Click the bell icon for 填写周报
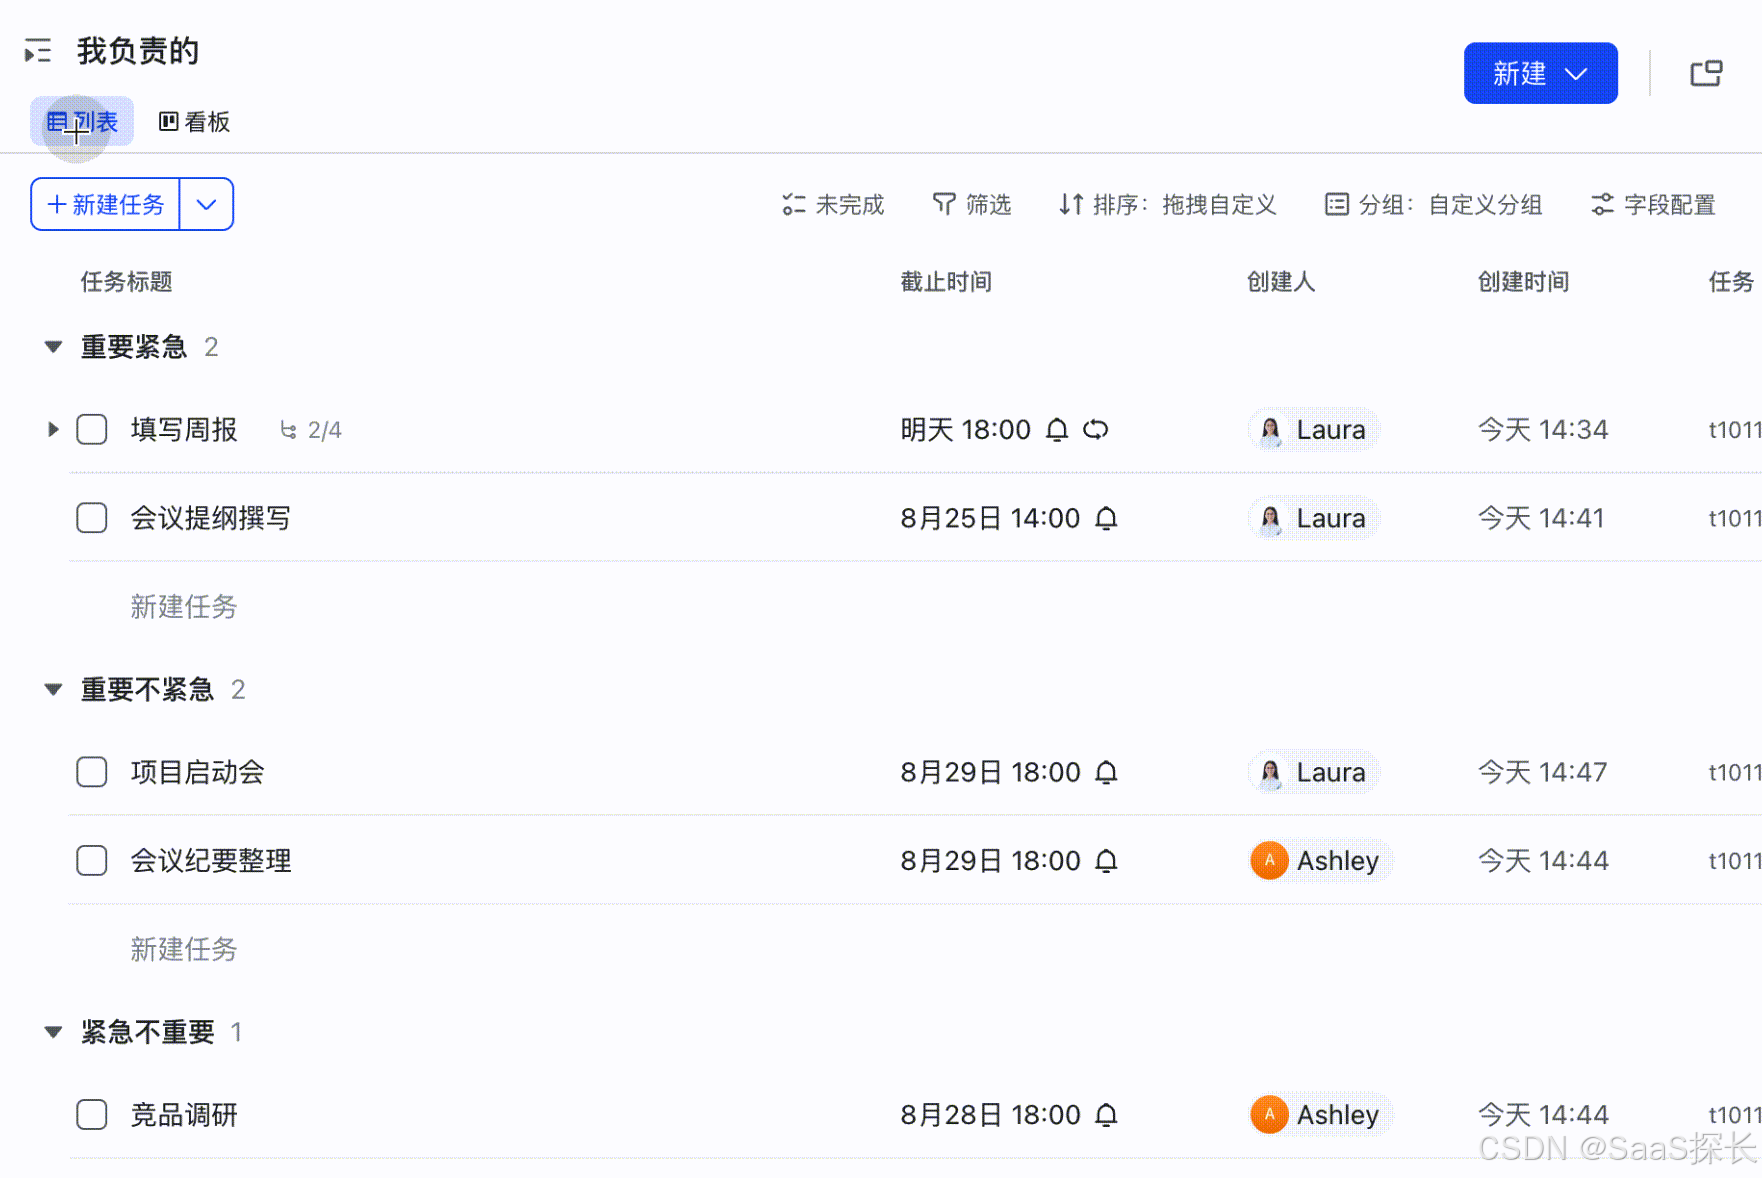This screenshot has width=1762, height=1178. pyautogui.click(x=1057, y=430)
